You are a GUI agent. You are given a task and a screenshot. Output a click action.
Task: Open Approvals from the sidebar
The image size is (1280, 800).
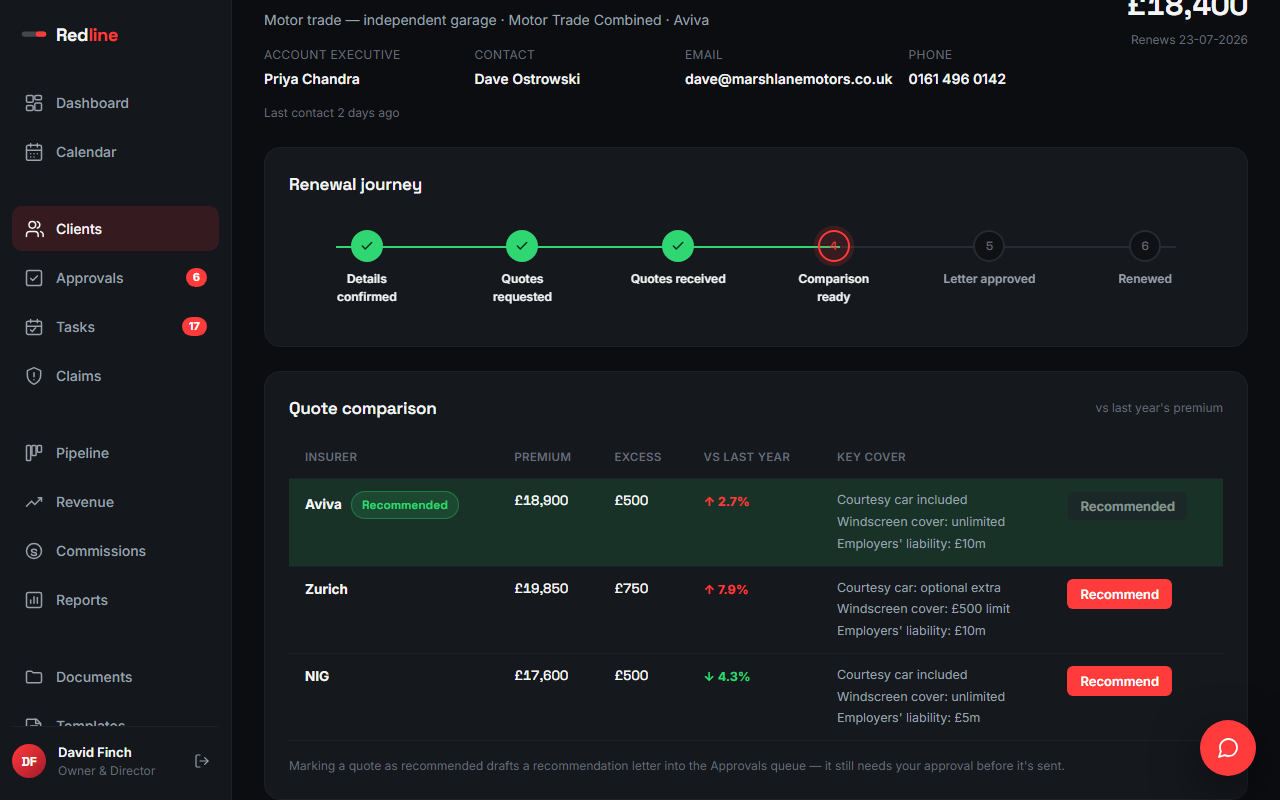[115, 278]
